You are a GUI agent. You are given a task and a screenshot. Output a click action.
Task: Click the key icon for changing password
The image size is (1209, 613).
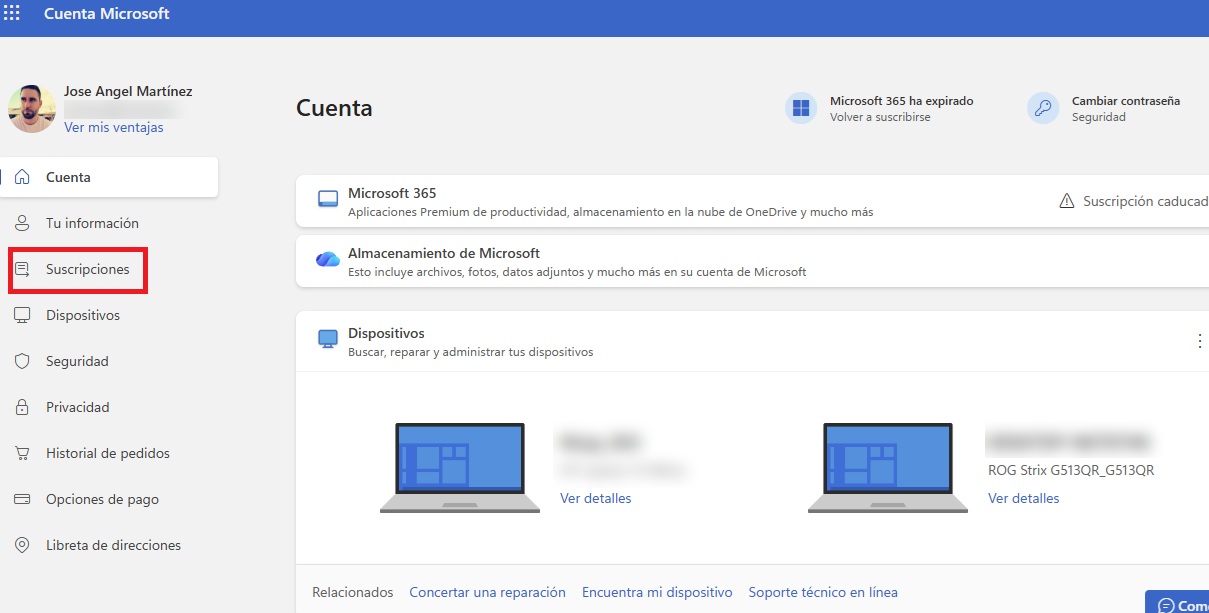tap(1043, 109)
